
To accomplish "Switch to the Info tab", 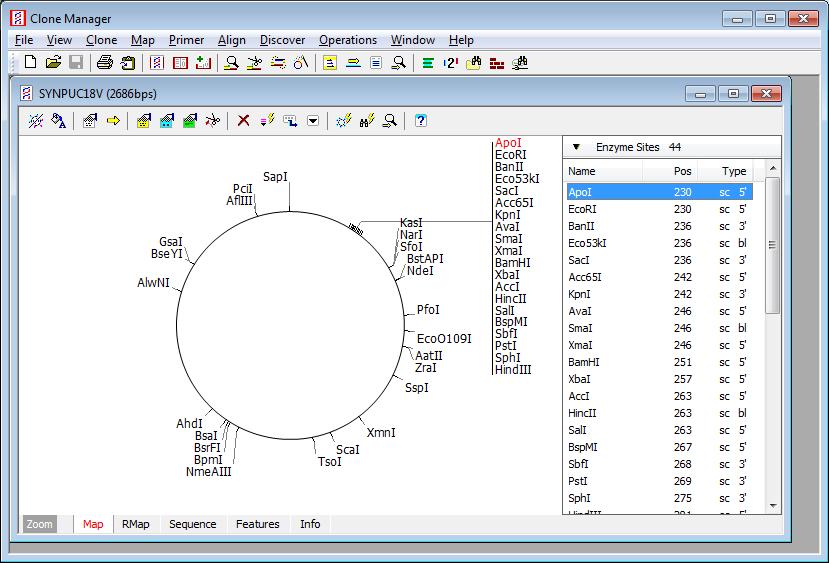I will (x=310, y=524).
